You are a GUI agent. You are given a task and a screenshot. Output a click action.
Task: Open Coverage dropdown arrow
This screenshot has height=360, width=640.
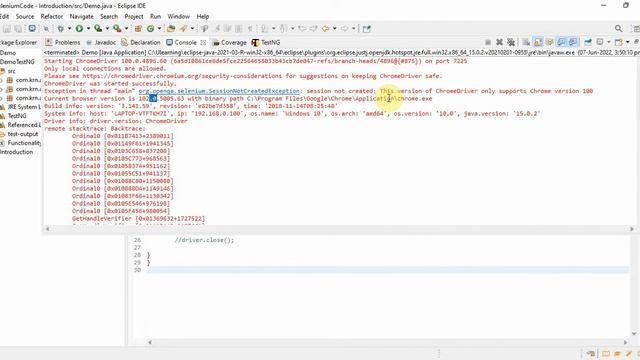point(107,29)
